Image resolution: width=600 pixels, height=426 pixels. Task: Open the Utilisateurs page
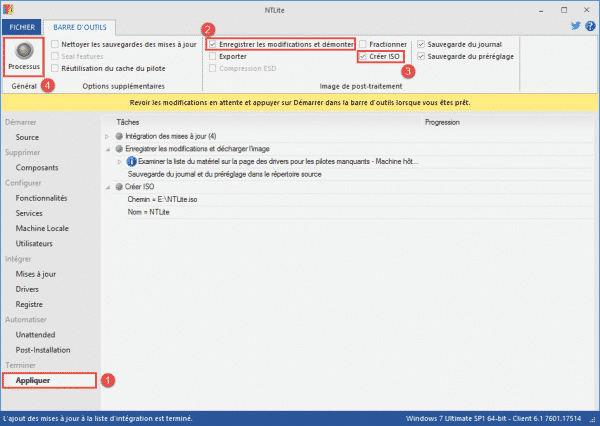click(34, 243)
